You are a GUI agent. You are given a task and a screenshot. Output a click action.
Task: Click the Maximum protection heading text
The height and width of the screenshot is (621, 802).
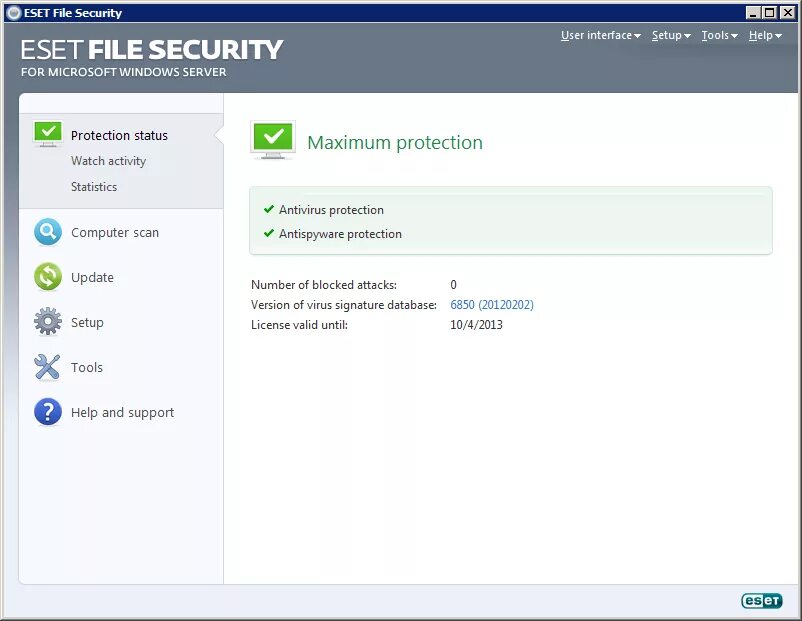click(394, 142)
